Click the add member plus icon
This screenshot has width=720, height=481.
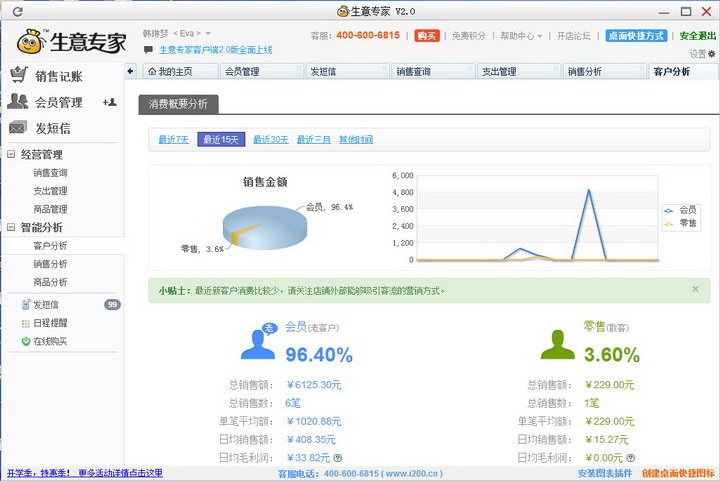tap(109, 102)
